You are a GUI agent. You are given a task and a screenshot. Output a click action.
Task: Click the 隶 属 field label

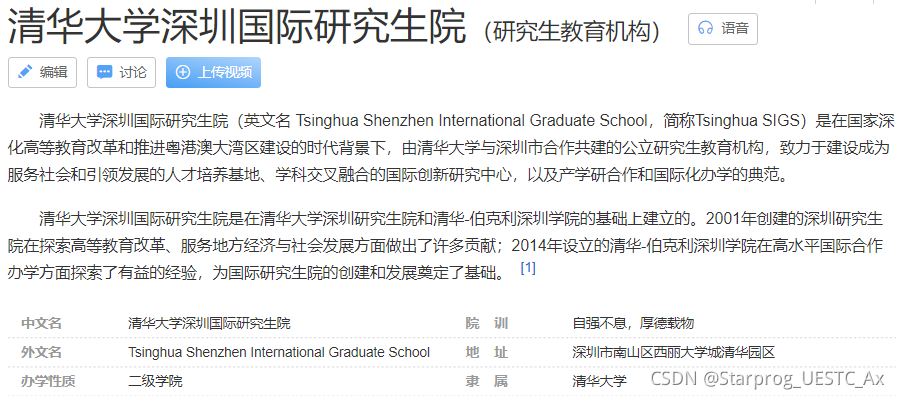pos(487,381)
